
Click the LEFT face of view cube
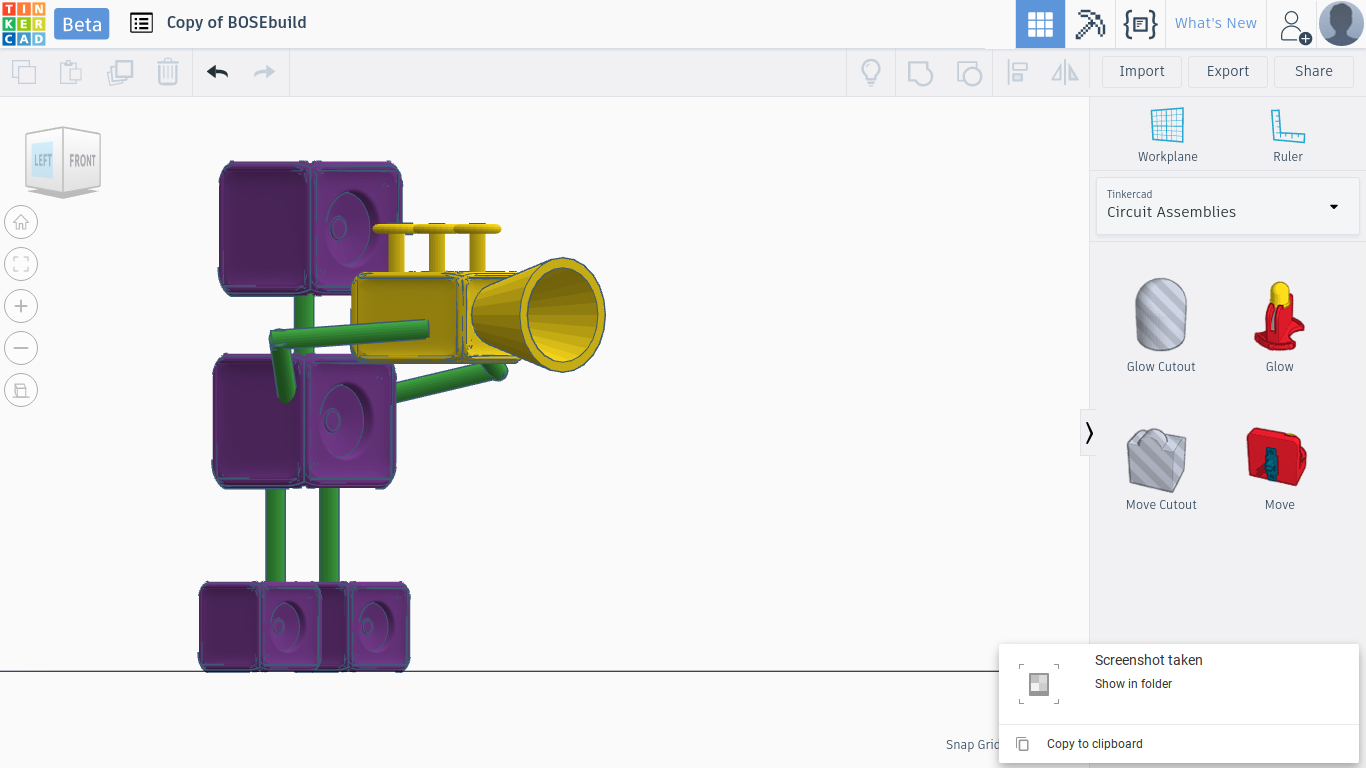click(x=43, y=160)
